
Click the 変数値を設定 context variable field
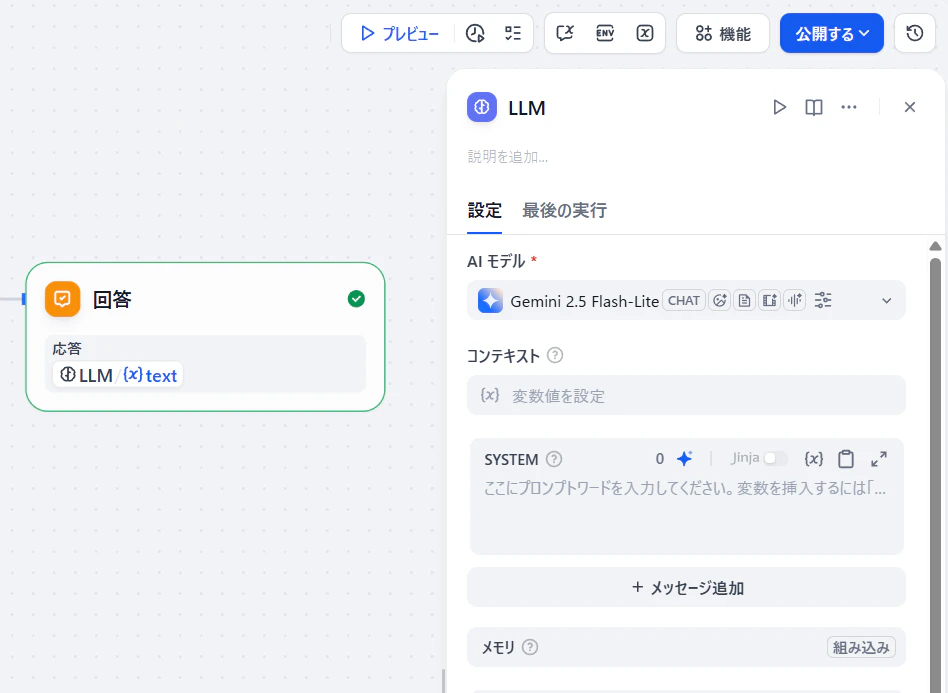(686, 395)
